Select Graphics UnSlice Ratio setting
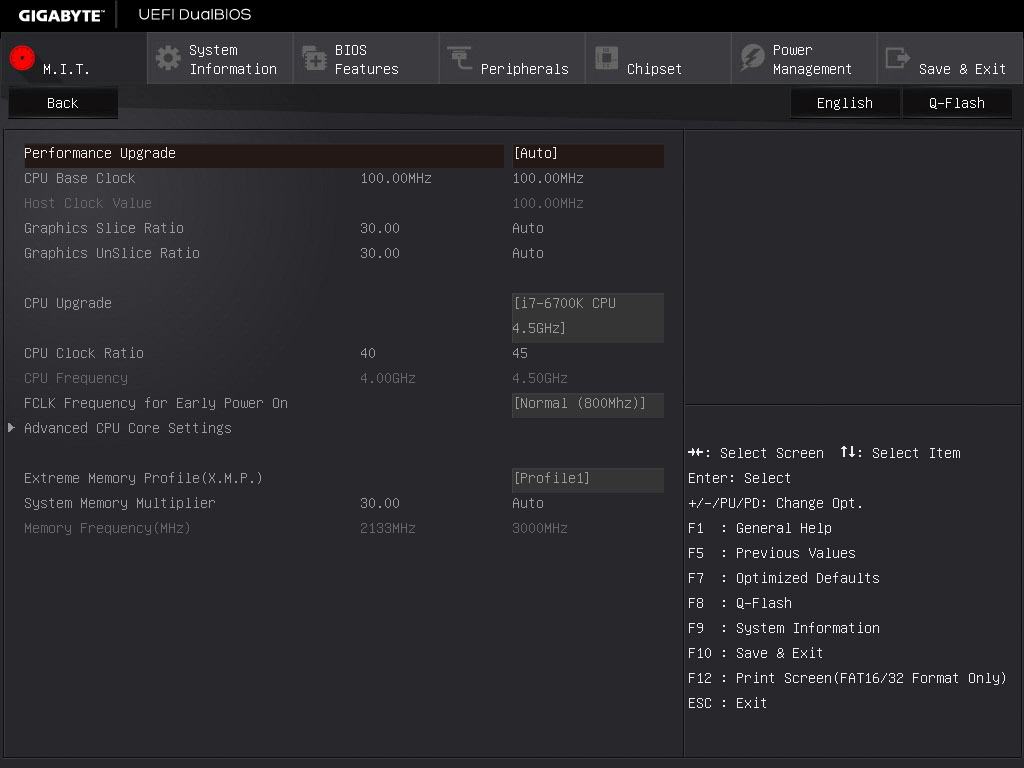Viewport: 1024px width, 768px height. [112, 253]
